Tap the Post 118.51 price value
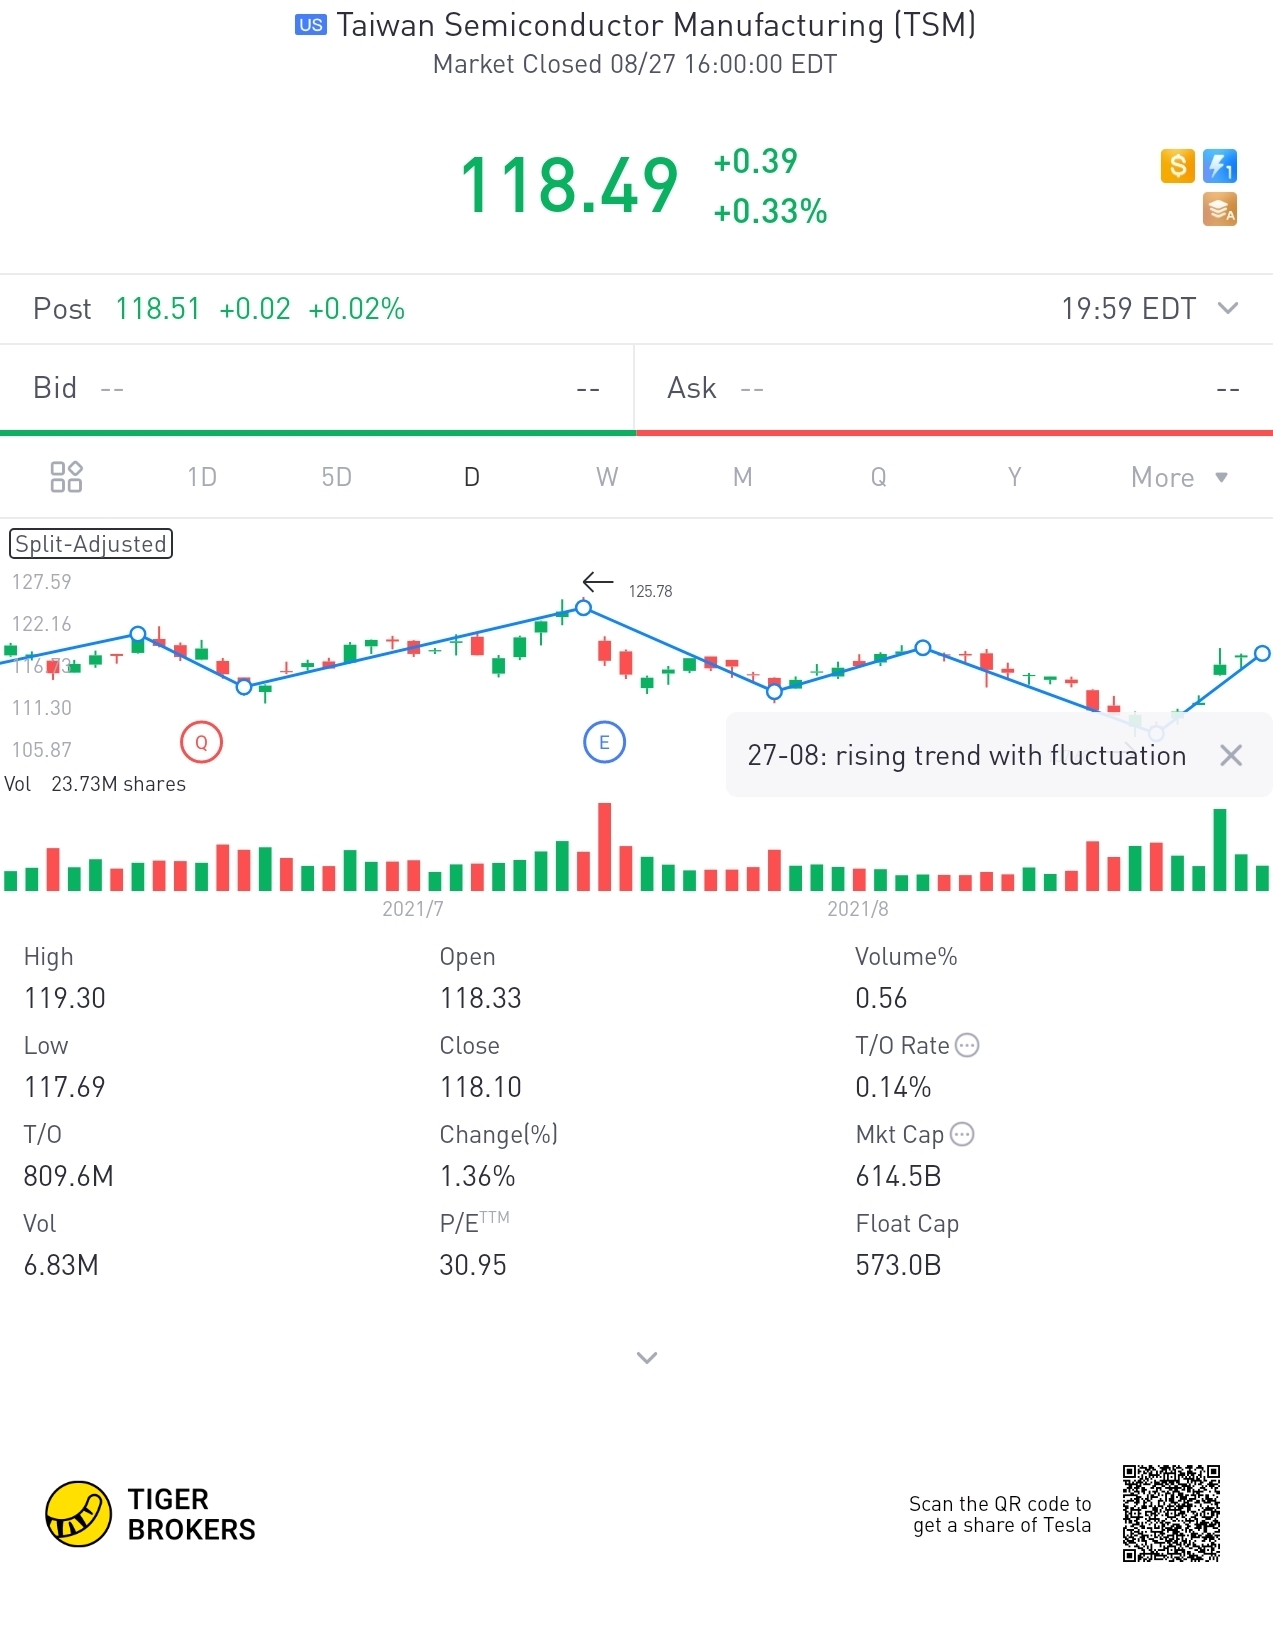The image size is (1273, 1636). tap(158, 308)
